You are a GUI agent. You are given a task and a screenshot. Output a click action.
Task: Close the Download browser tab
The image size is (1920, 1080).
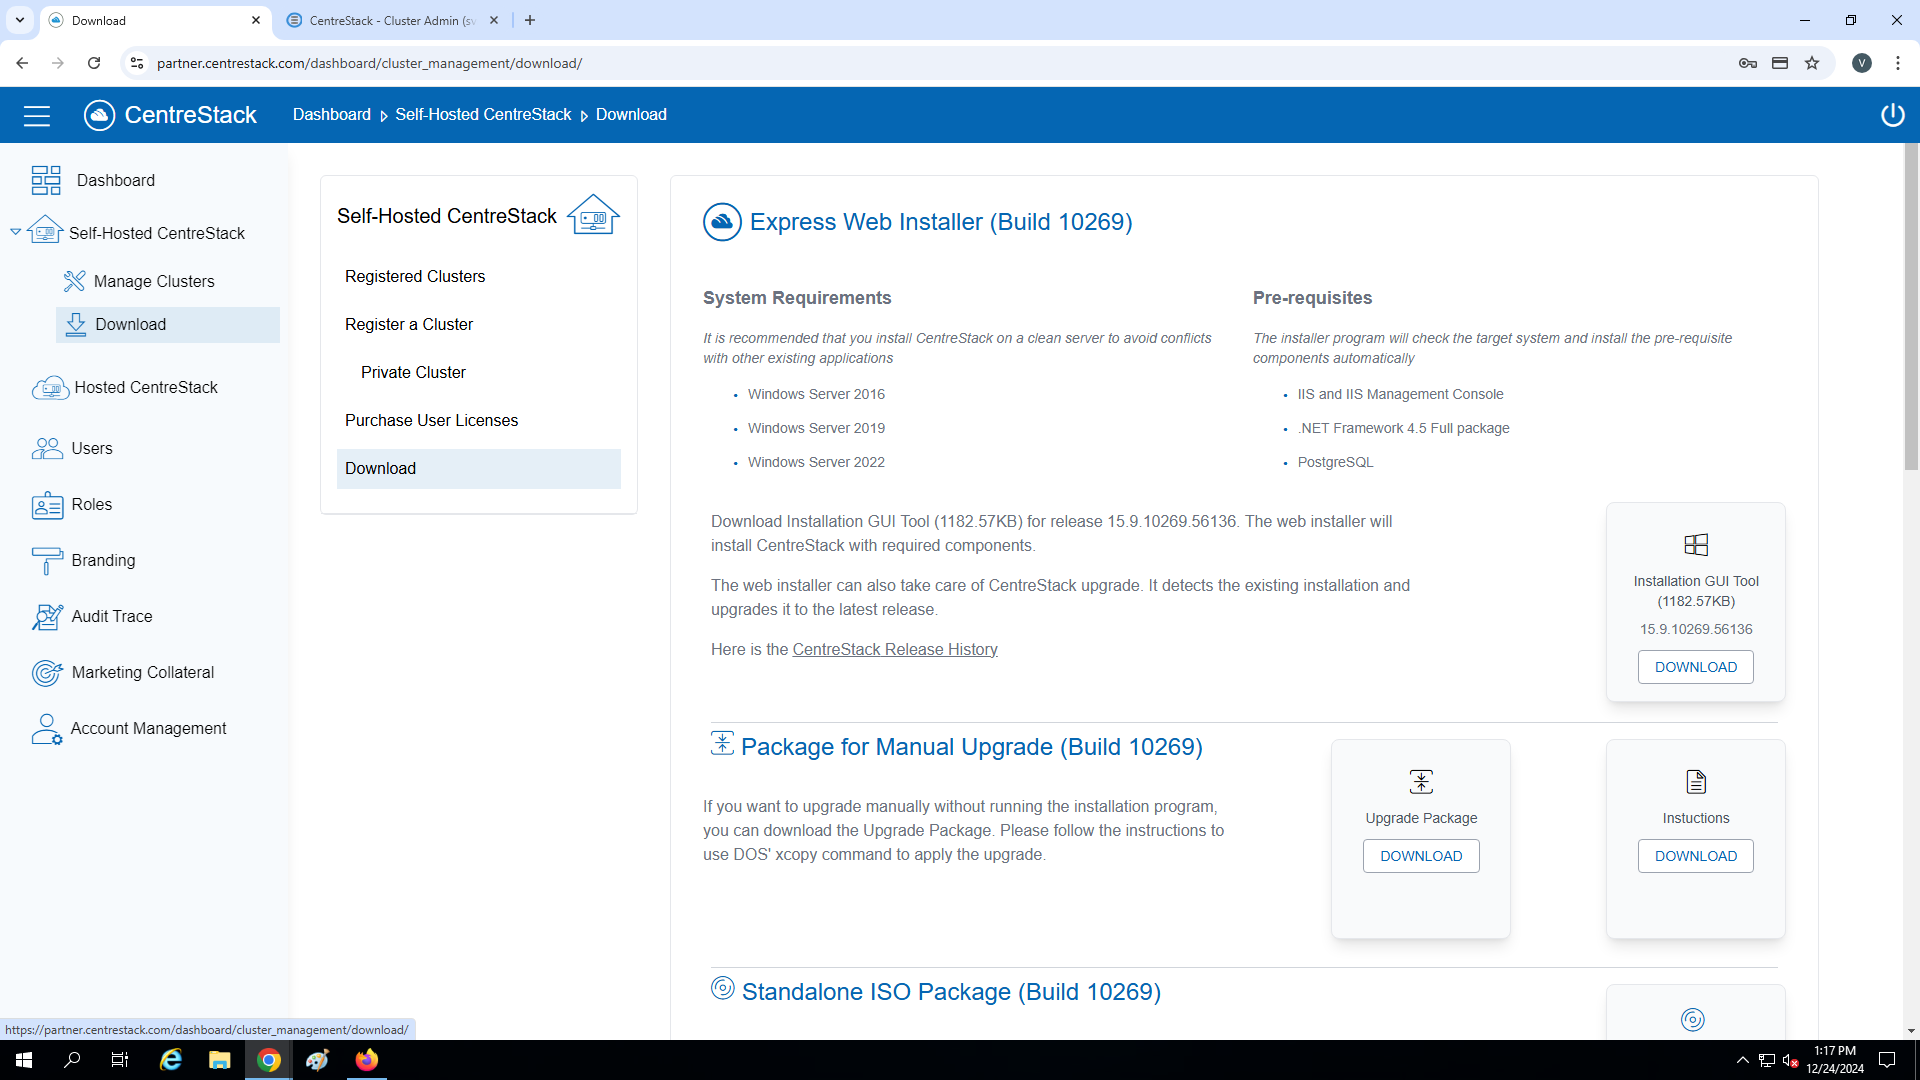pyautogui.click(x=256, y=20)
